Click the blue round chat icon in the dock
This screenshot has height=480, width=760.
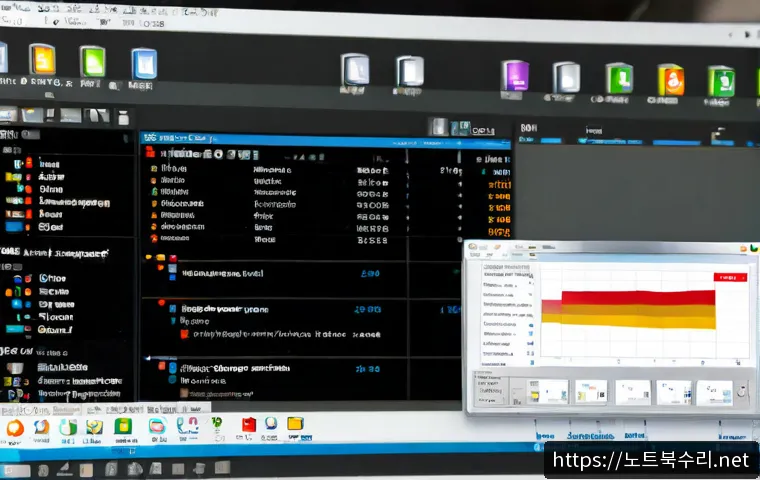tap(271, 424)
